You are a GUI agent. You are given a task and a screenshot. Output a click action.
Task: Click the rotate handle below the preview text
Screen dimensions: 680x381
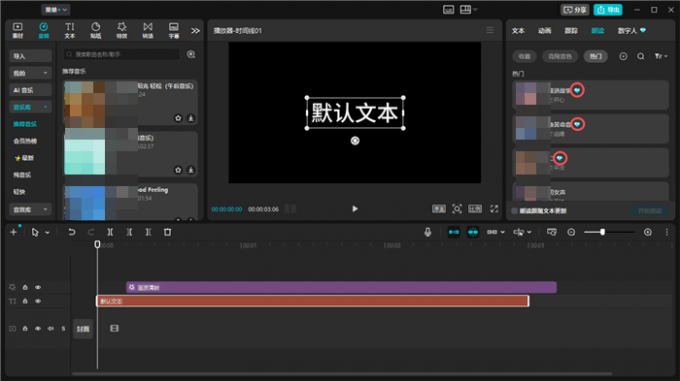pyautogui.click(x=355, y=141)
